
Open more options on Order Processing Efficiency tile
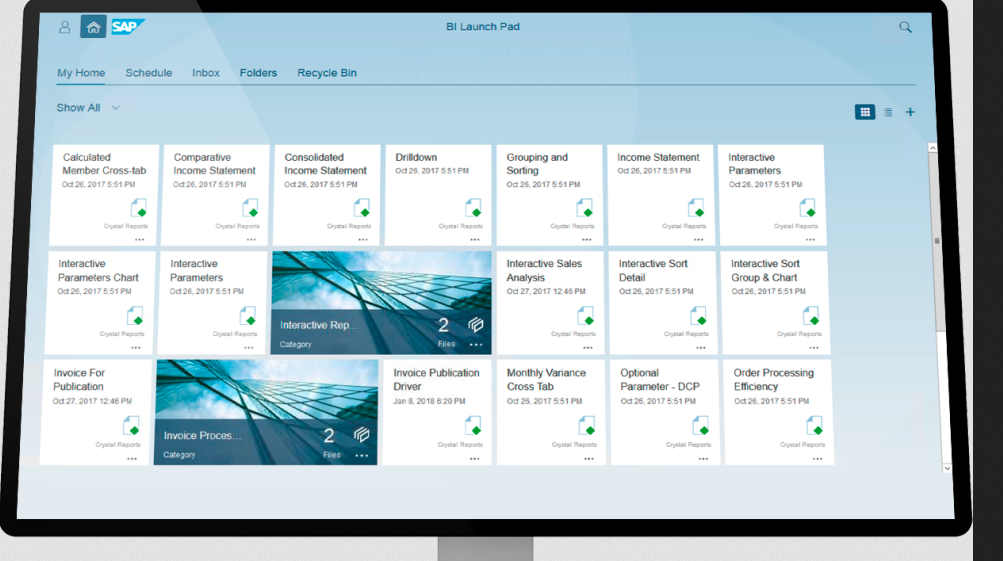pyautogui.click(x=817, y=457)
